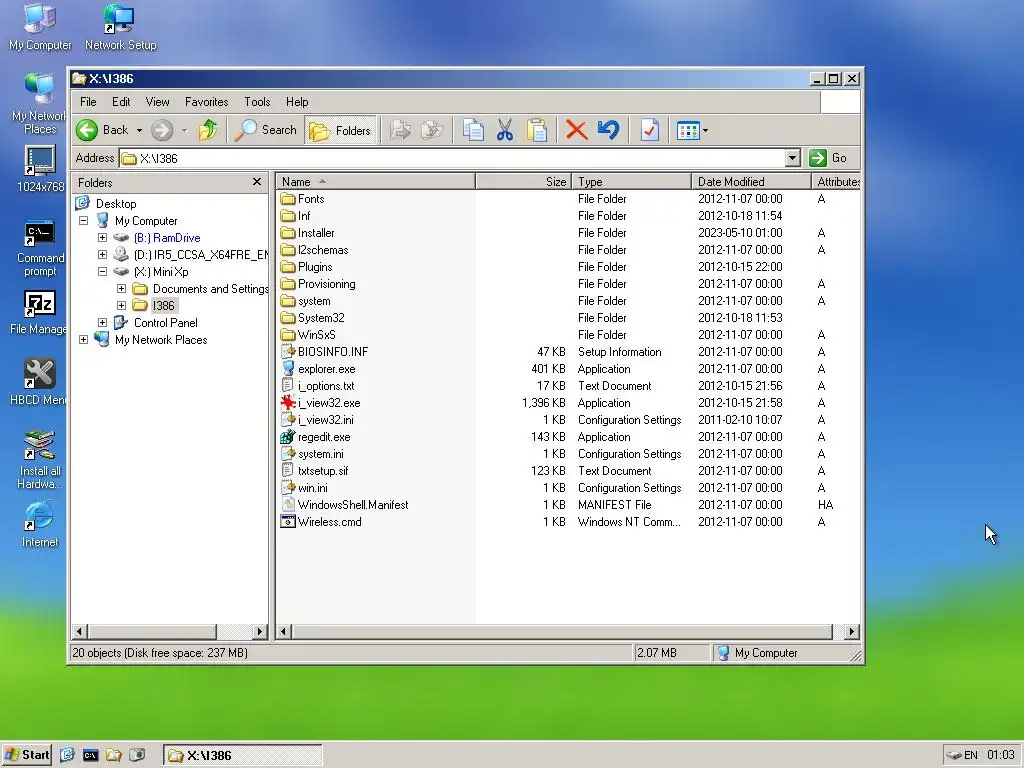Click the Properties checkmark icon
The width and height of the screenshot is (1024, 768).
[649, 130]
